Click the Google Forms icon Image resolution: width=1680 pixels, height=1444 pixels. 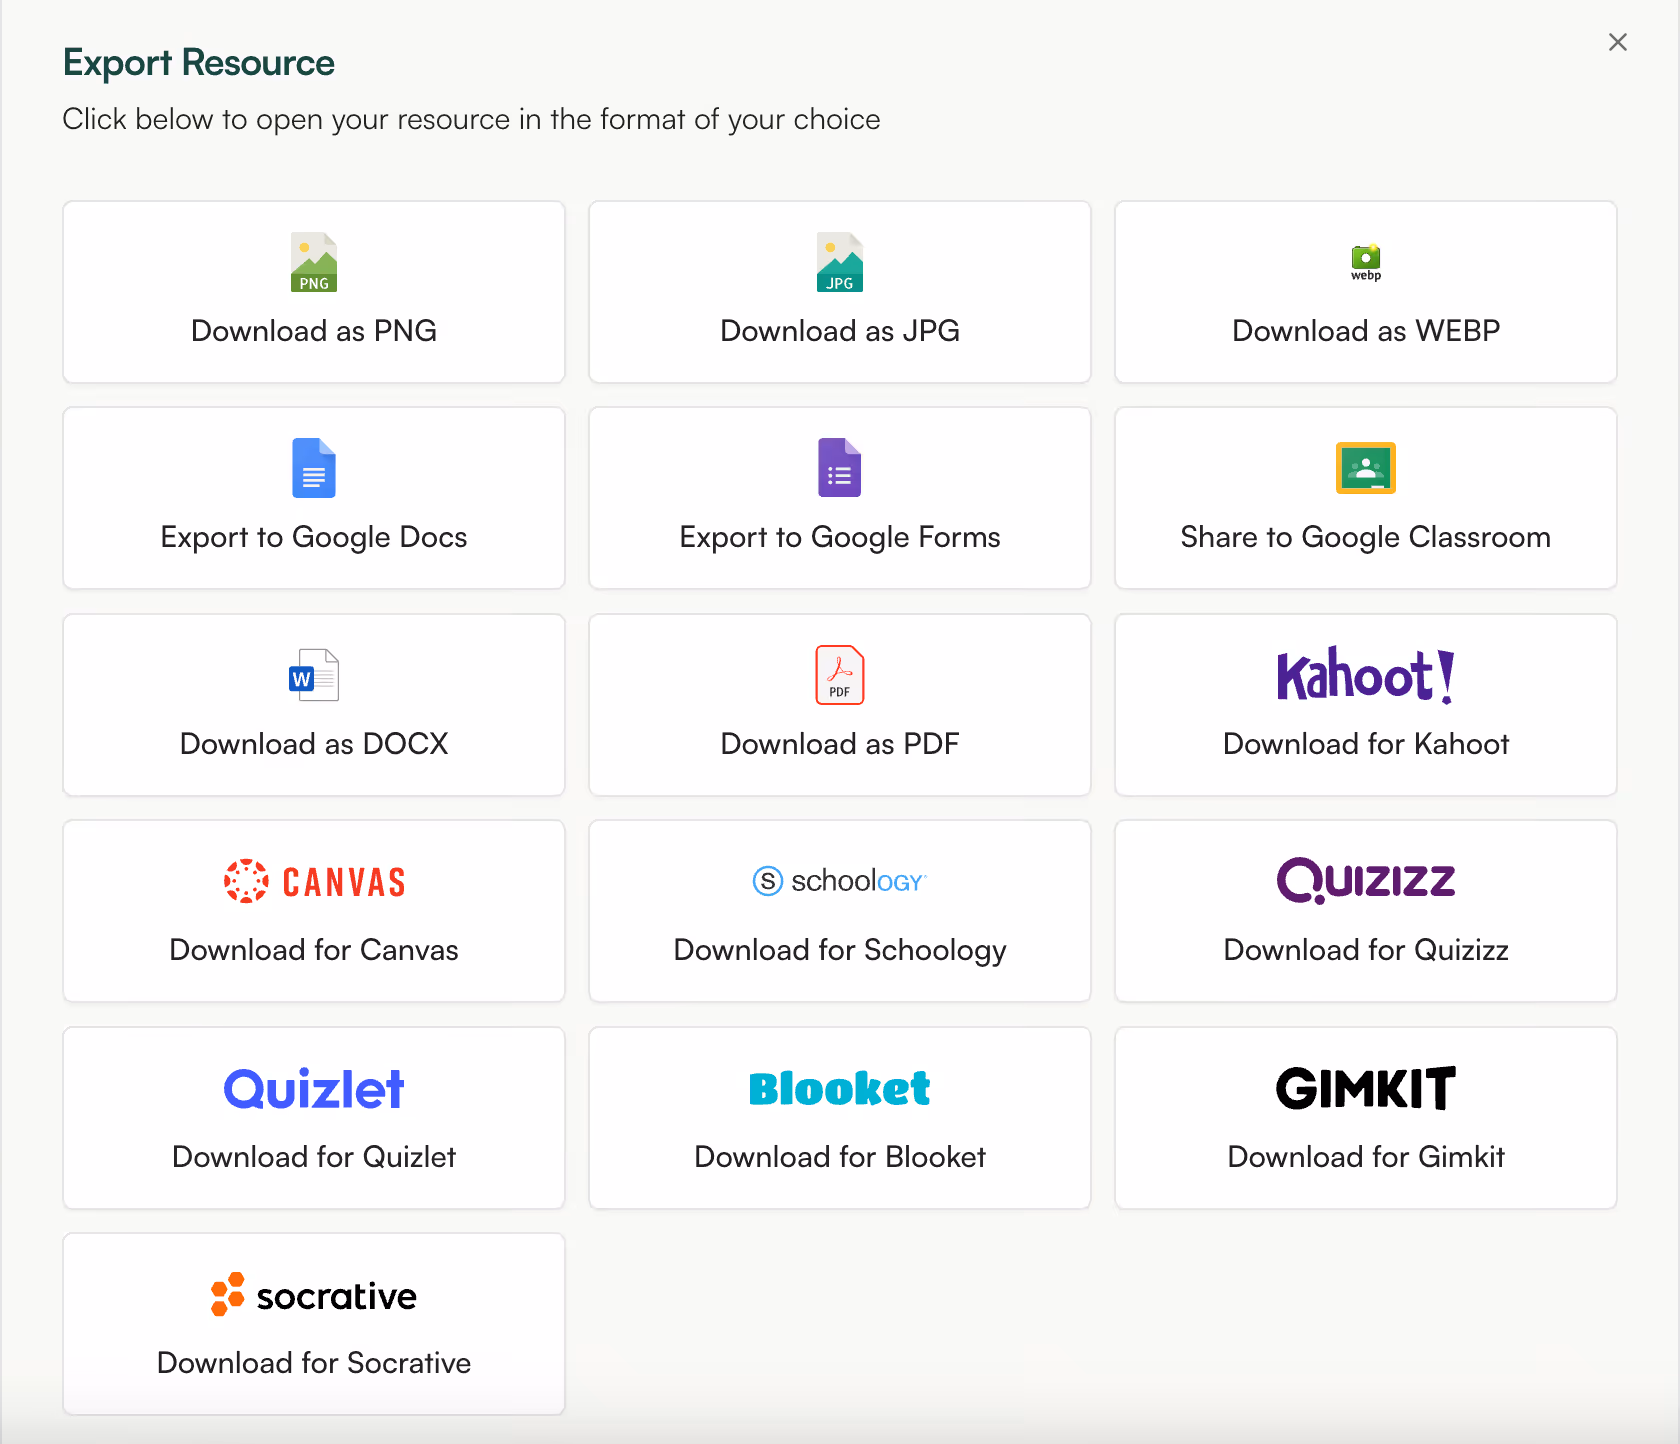[x=840, y=468]
